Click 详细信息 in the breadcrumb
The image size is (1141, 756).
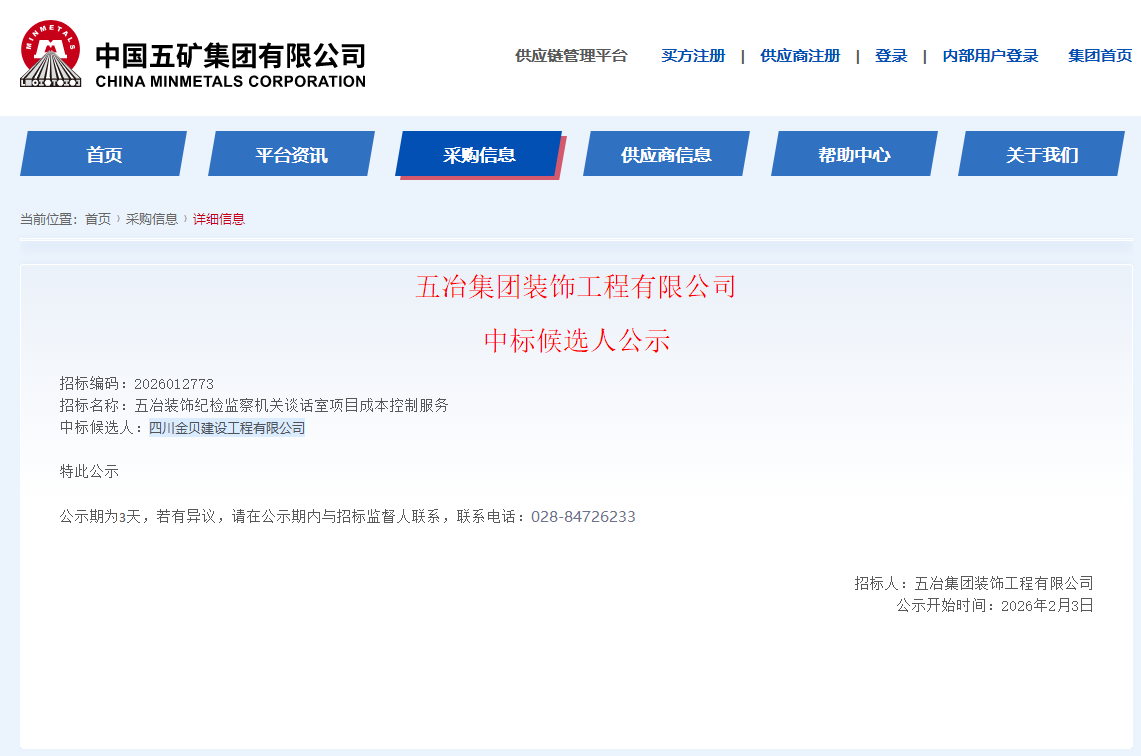tap(218, 219)
